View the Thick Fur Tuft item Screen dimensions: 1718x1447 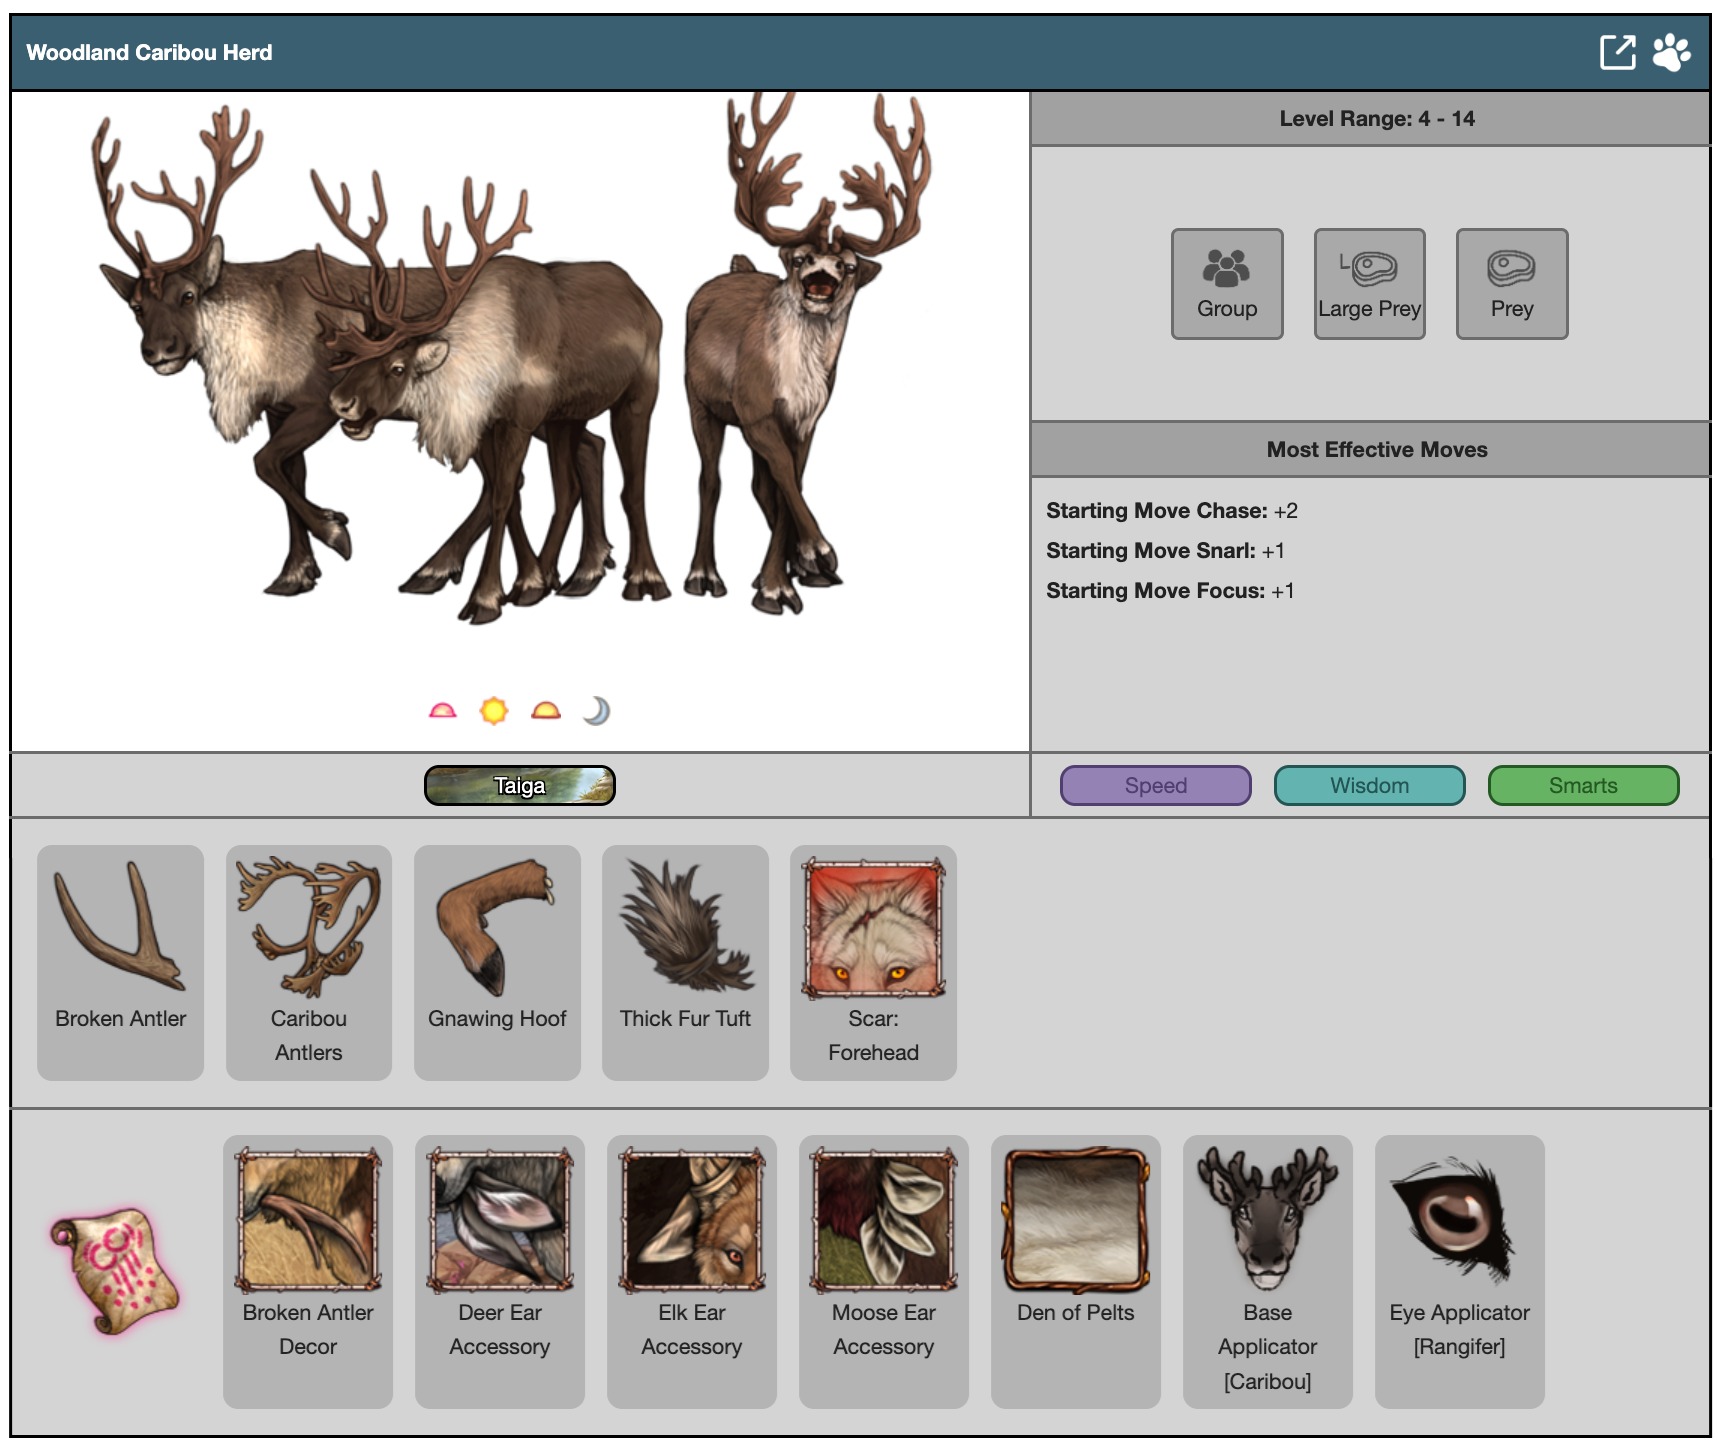click(x=685, y=962)
